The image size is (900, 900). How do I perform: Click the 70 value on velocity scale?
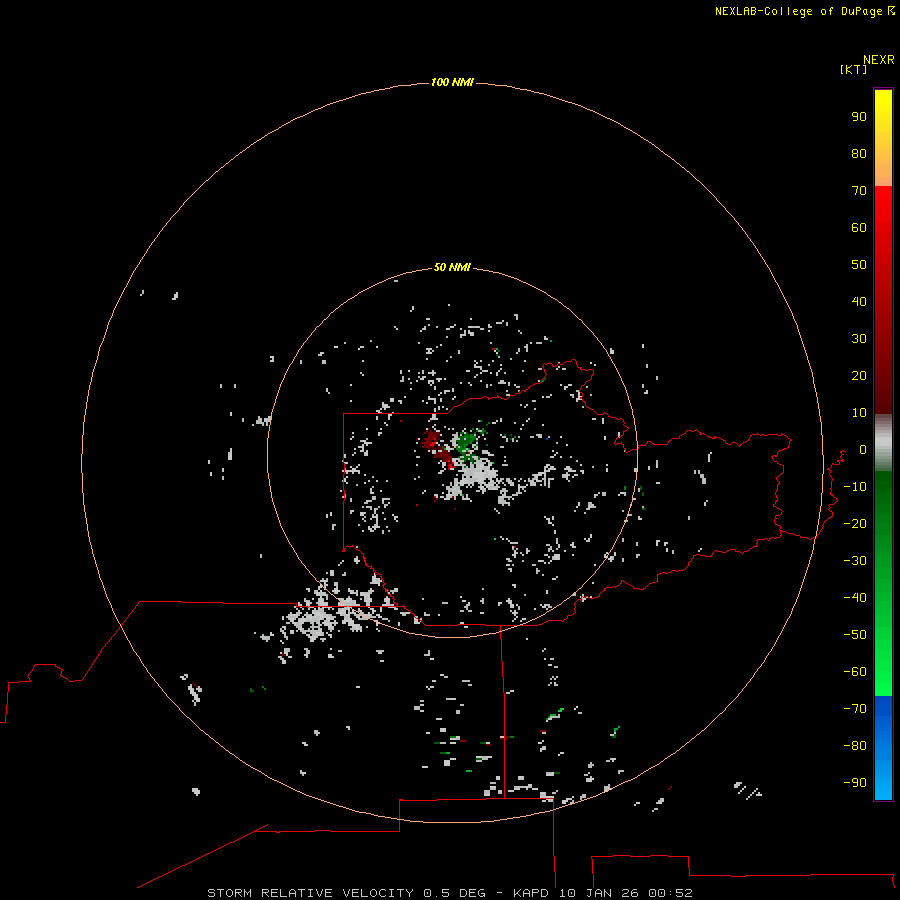tap(859, 191)
